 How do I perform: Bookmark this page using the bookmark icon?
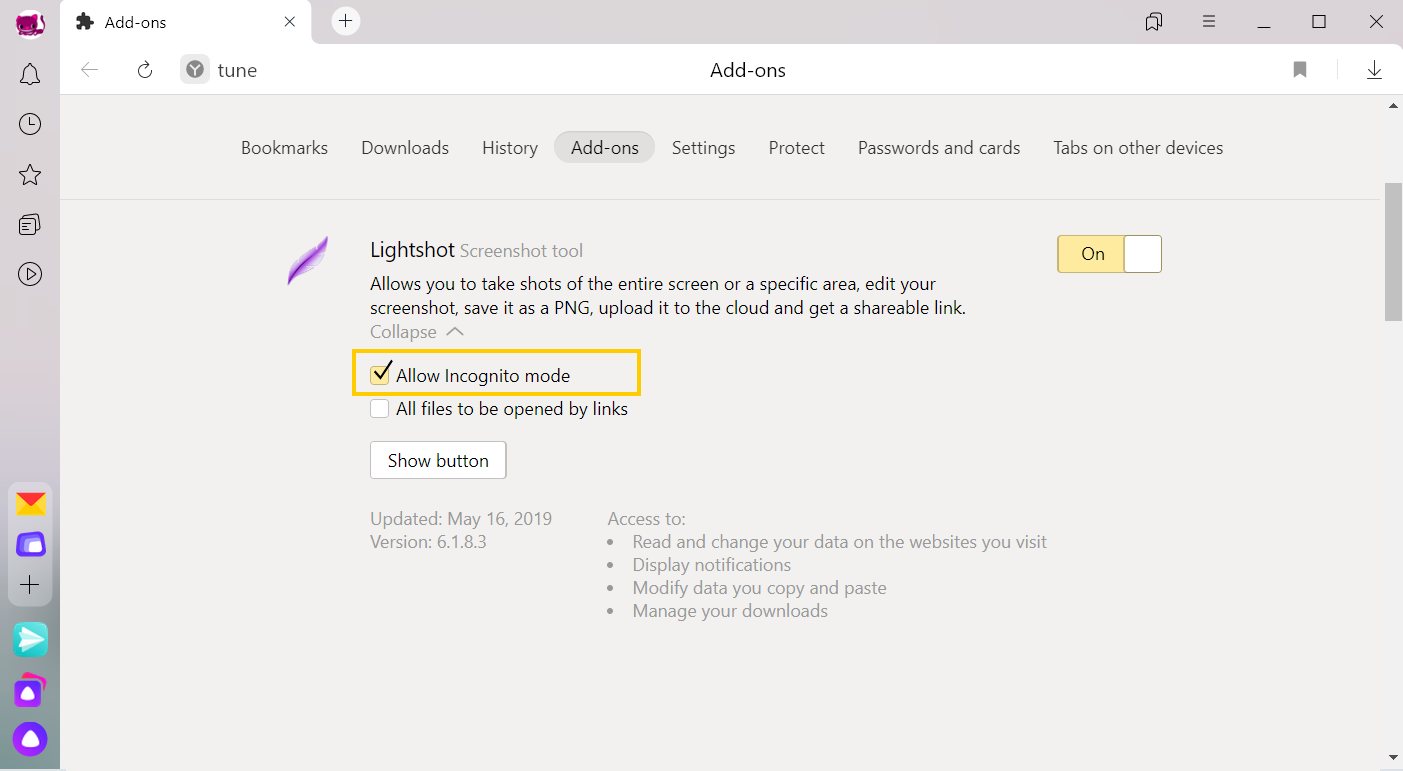click(1300, 70)
